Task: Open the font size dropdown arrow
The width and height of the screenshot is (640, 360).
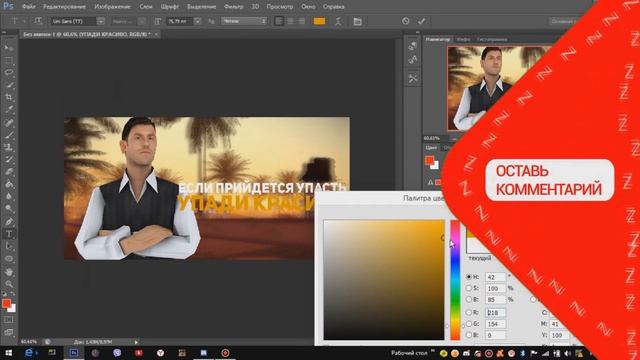Action: point(198,21)
